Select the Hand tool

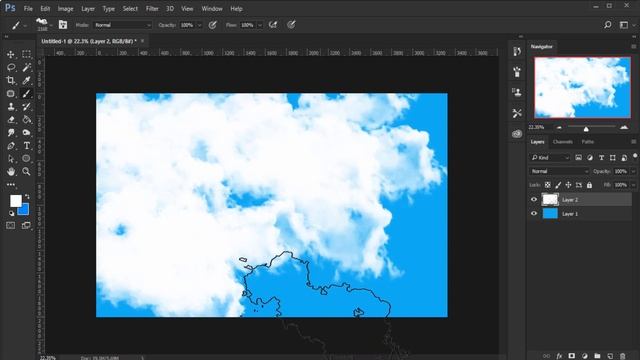11,172
